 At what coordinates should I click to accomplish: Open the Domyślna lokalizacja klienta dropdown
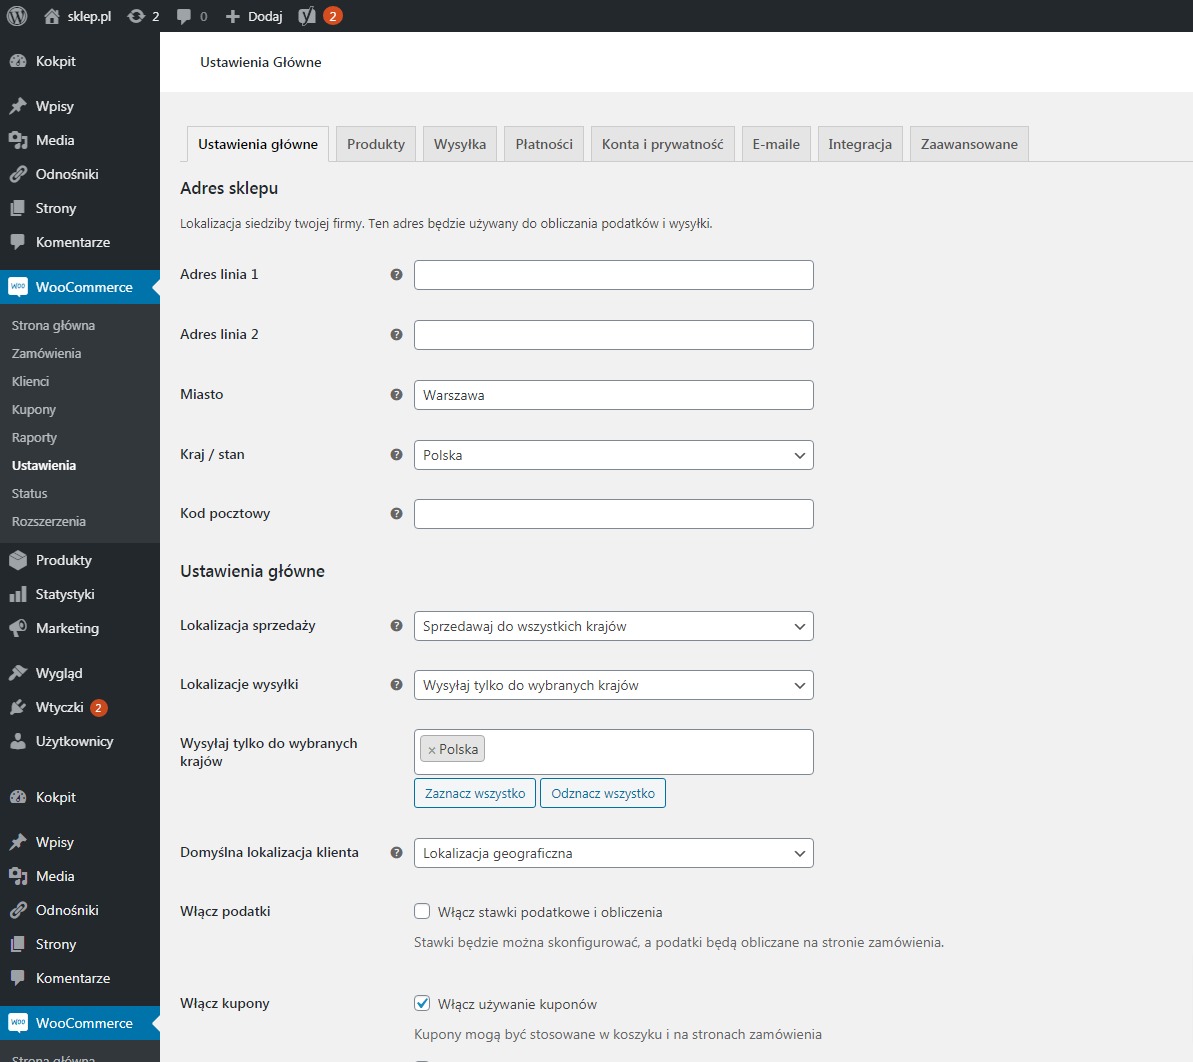(613, 853)
